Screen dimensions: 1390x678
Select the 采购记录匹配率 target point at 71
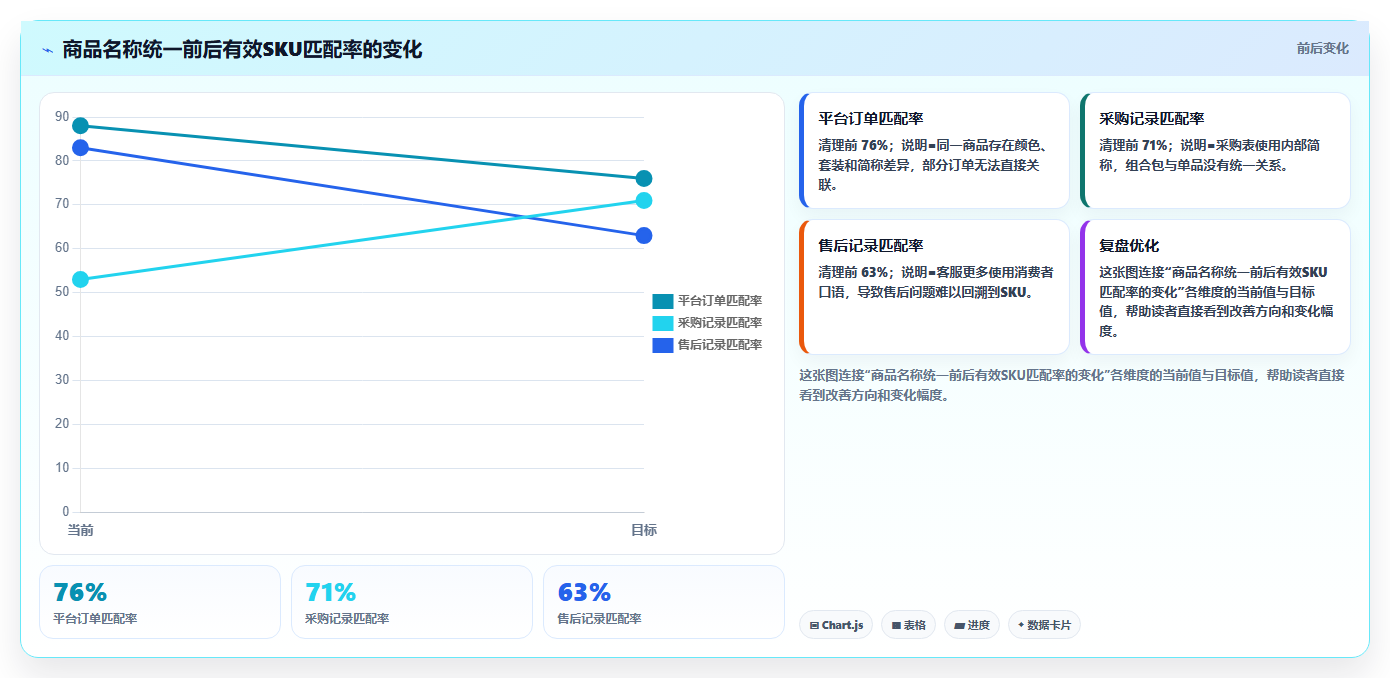point(644,201)
